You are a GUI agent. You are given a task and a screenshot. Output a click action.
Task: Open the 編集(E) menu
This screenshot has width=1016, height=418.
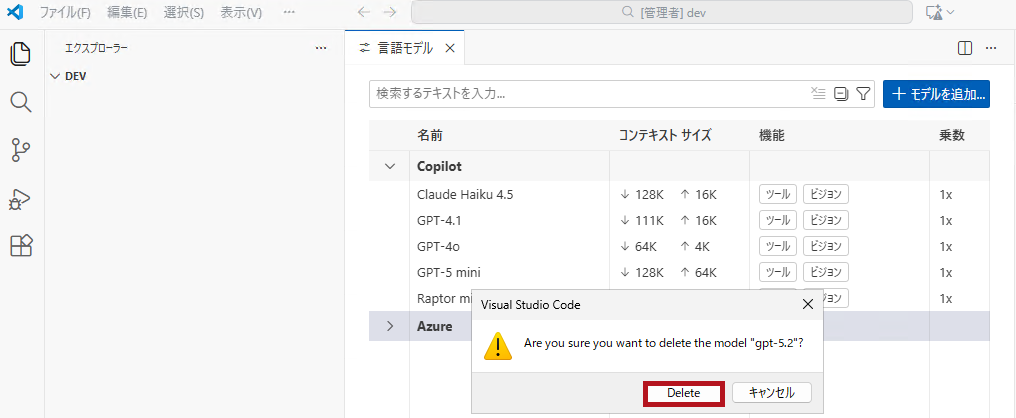coord(127,12)
